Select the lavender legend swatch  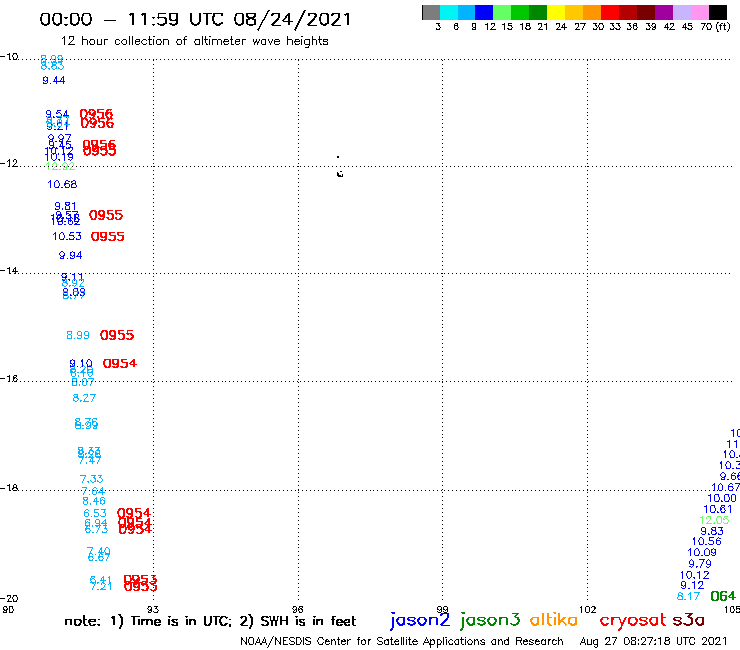681,13
